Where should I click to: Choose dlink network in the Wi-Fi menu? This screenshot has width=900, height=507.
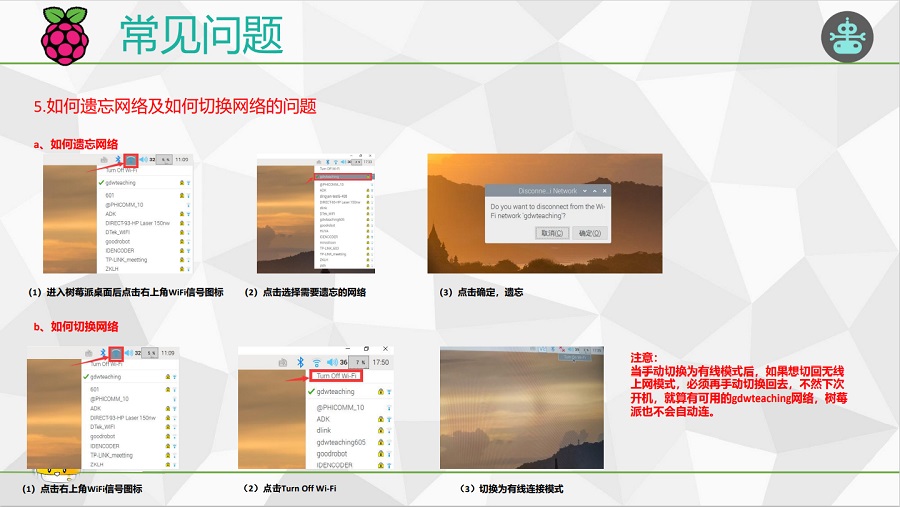pos(325,429)
